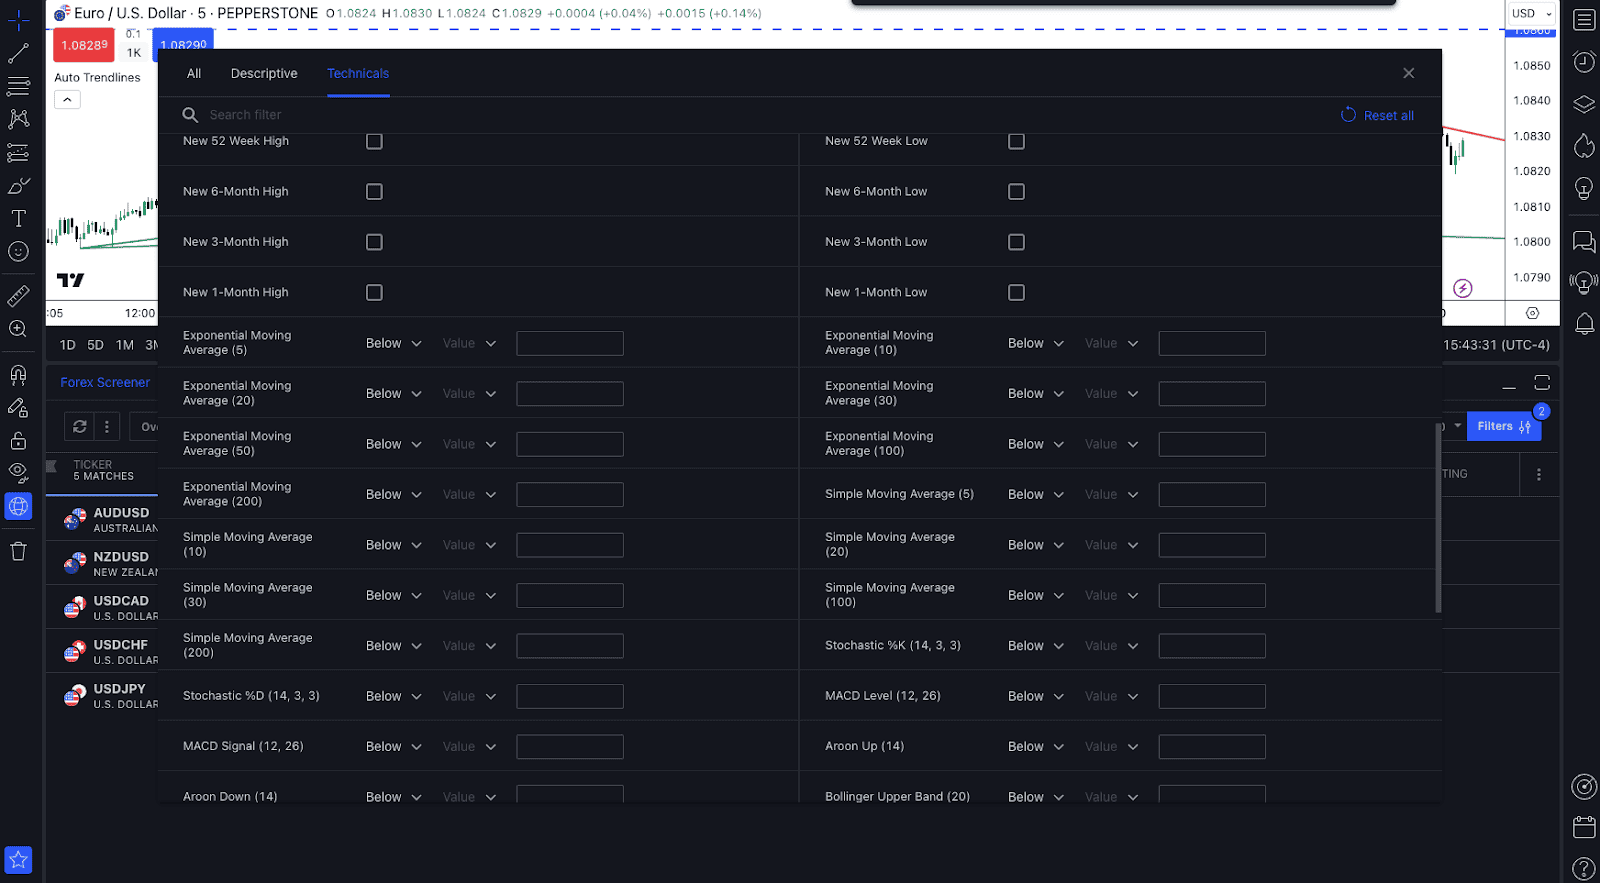Viewport: 1600px width, 883px height.
Task: Select the trend line drawing tool
Action: (18, 53)
